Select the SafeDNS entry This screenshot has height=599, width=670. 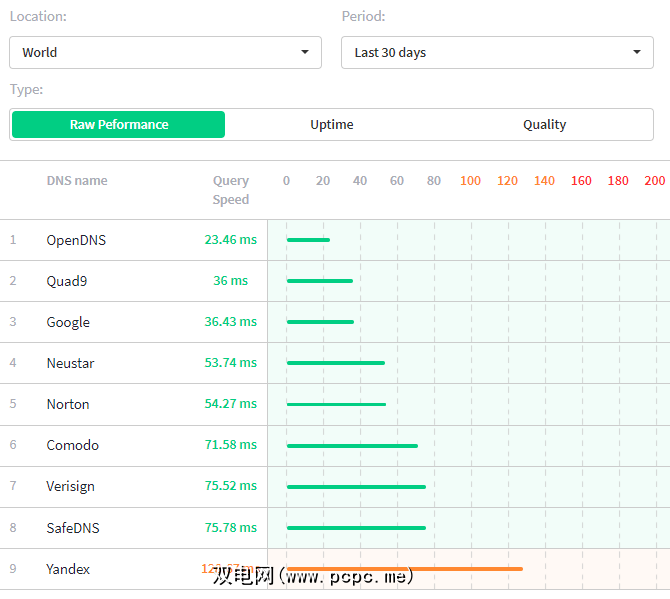coord(73,527)
